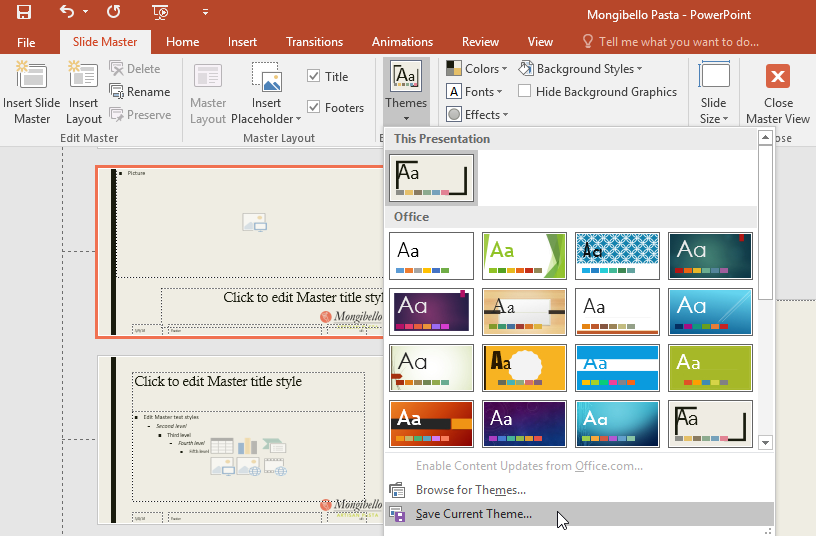Switch to the Transitions tab
Screen dimensions: 816x536
[314, 42]
